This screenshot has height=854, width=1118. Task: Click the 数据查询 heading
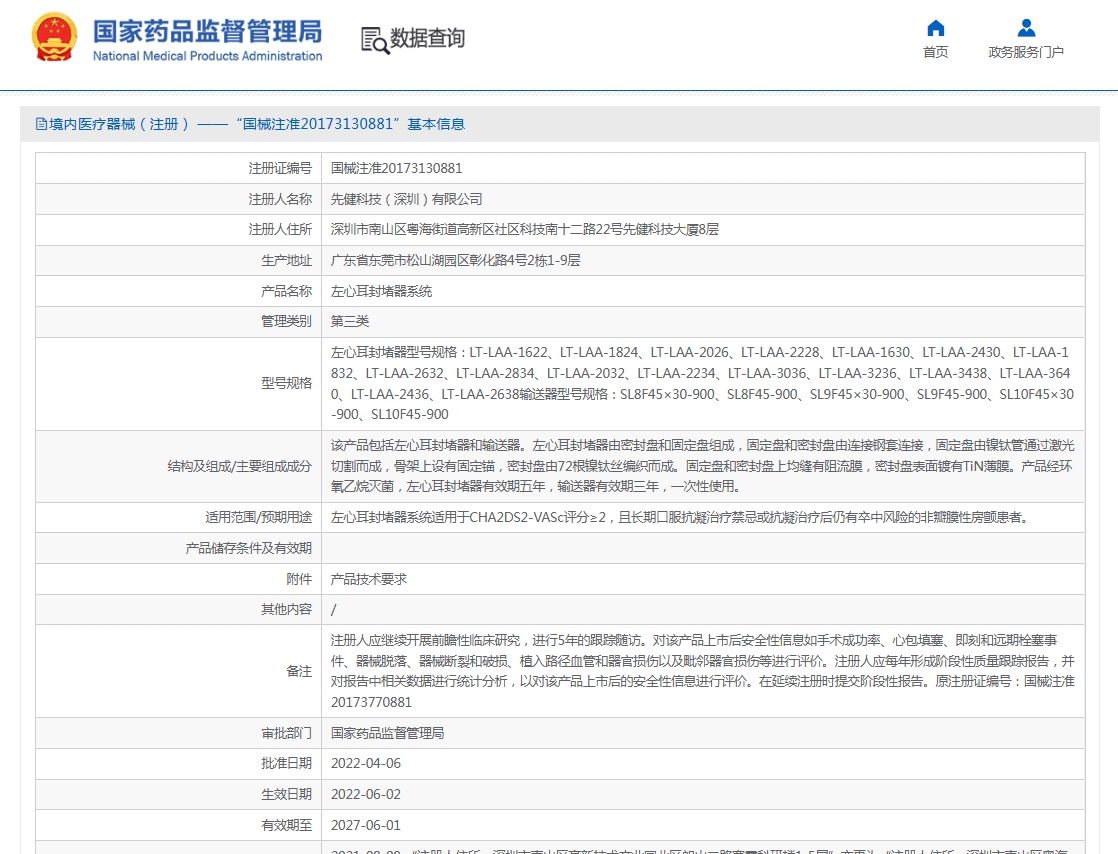pos(428,38)
